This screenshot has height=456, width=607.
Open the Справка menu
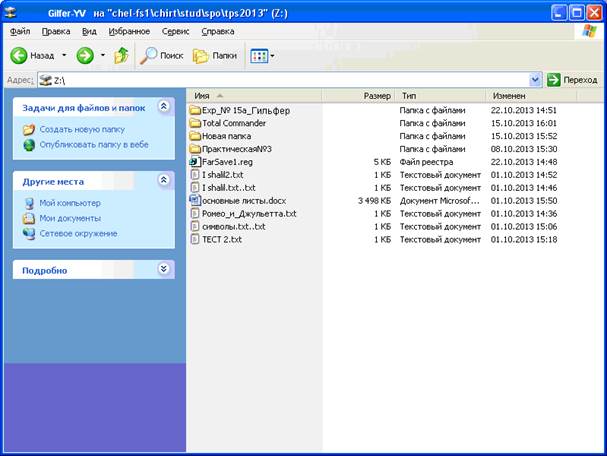(218, 31)
